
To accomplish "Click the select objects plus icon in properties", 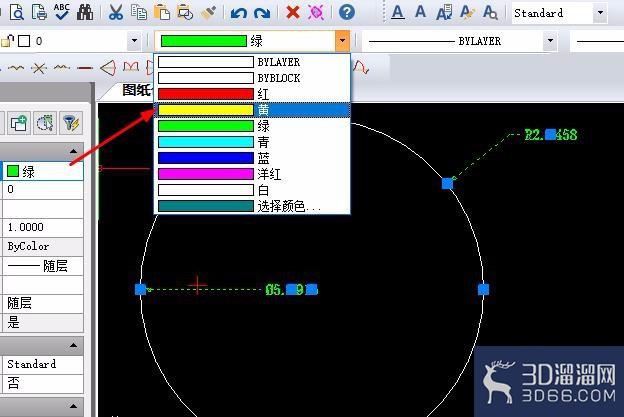I will coord(18,123).
